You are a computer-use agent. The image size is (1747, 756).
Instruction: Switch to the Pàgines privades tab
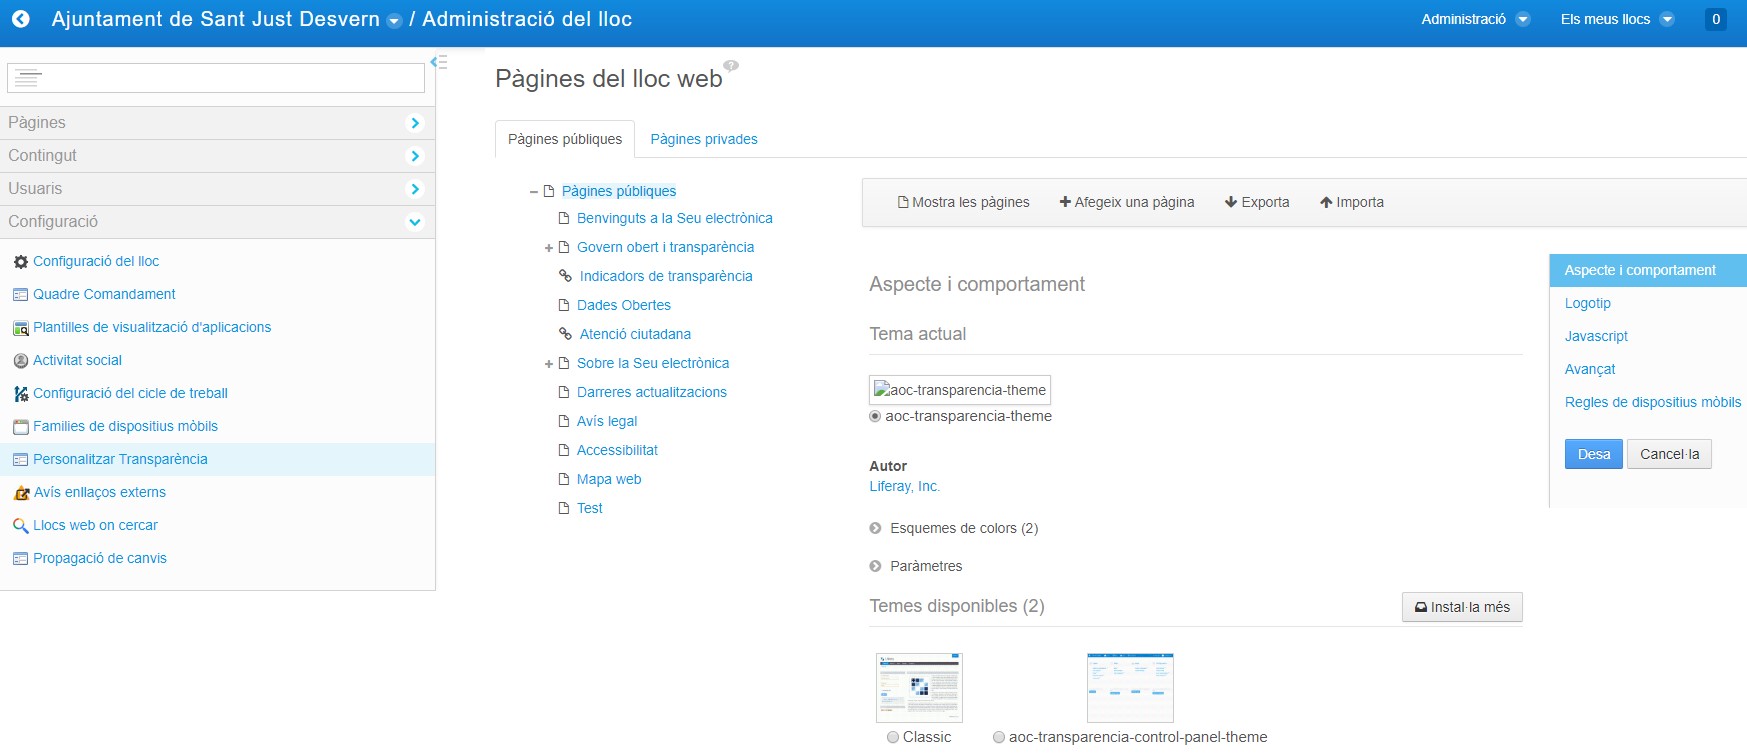tap(704, 139)
